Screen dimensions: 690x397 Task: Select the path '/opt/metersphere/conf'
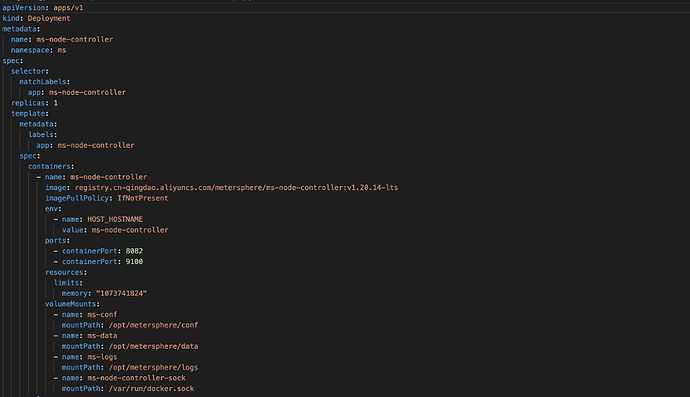(x=153, y=325)
